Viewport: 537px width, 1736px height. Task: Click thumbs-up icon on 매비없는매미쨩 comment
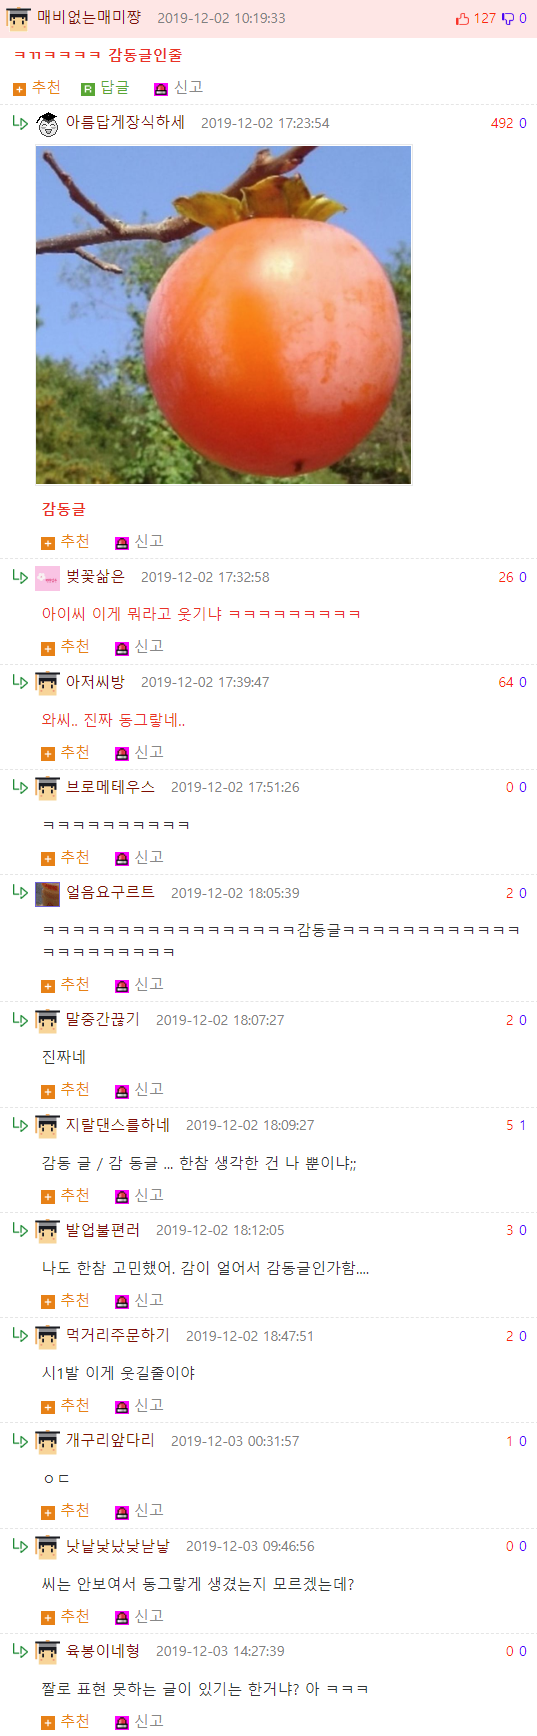coord(462,18)
